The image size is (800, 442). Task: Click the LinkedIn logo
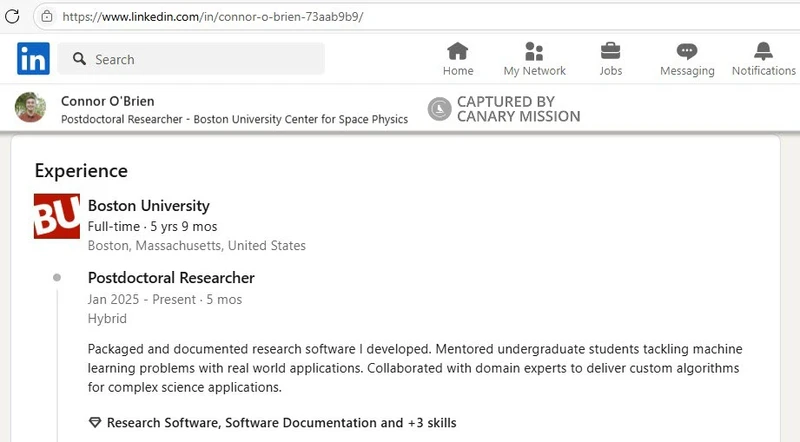tap(33, 59)
